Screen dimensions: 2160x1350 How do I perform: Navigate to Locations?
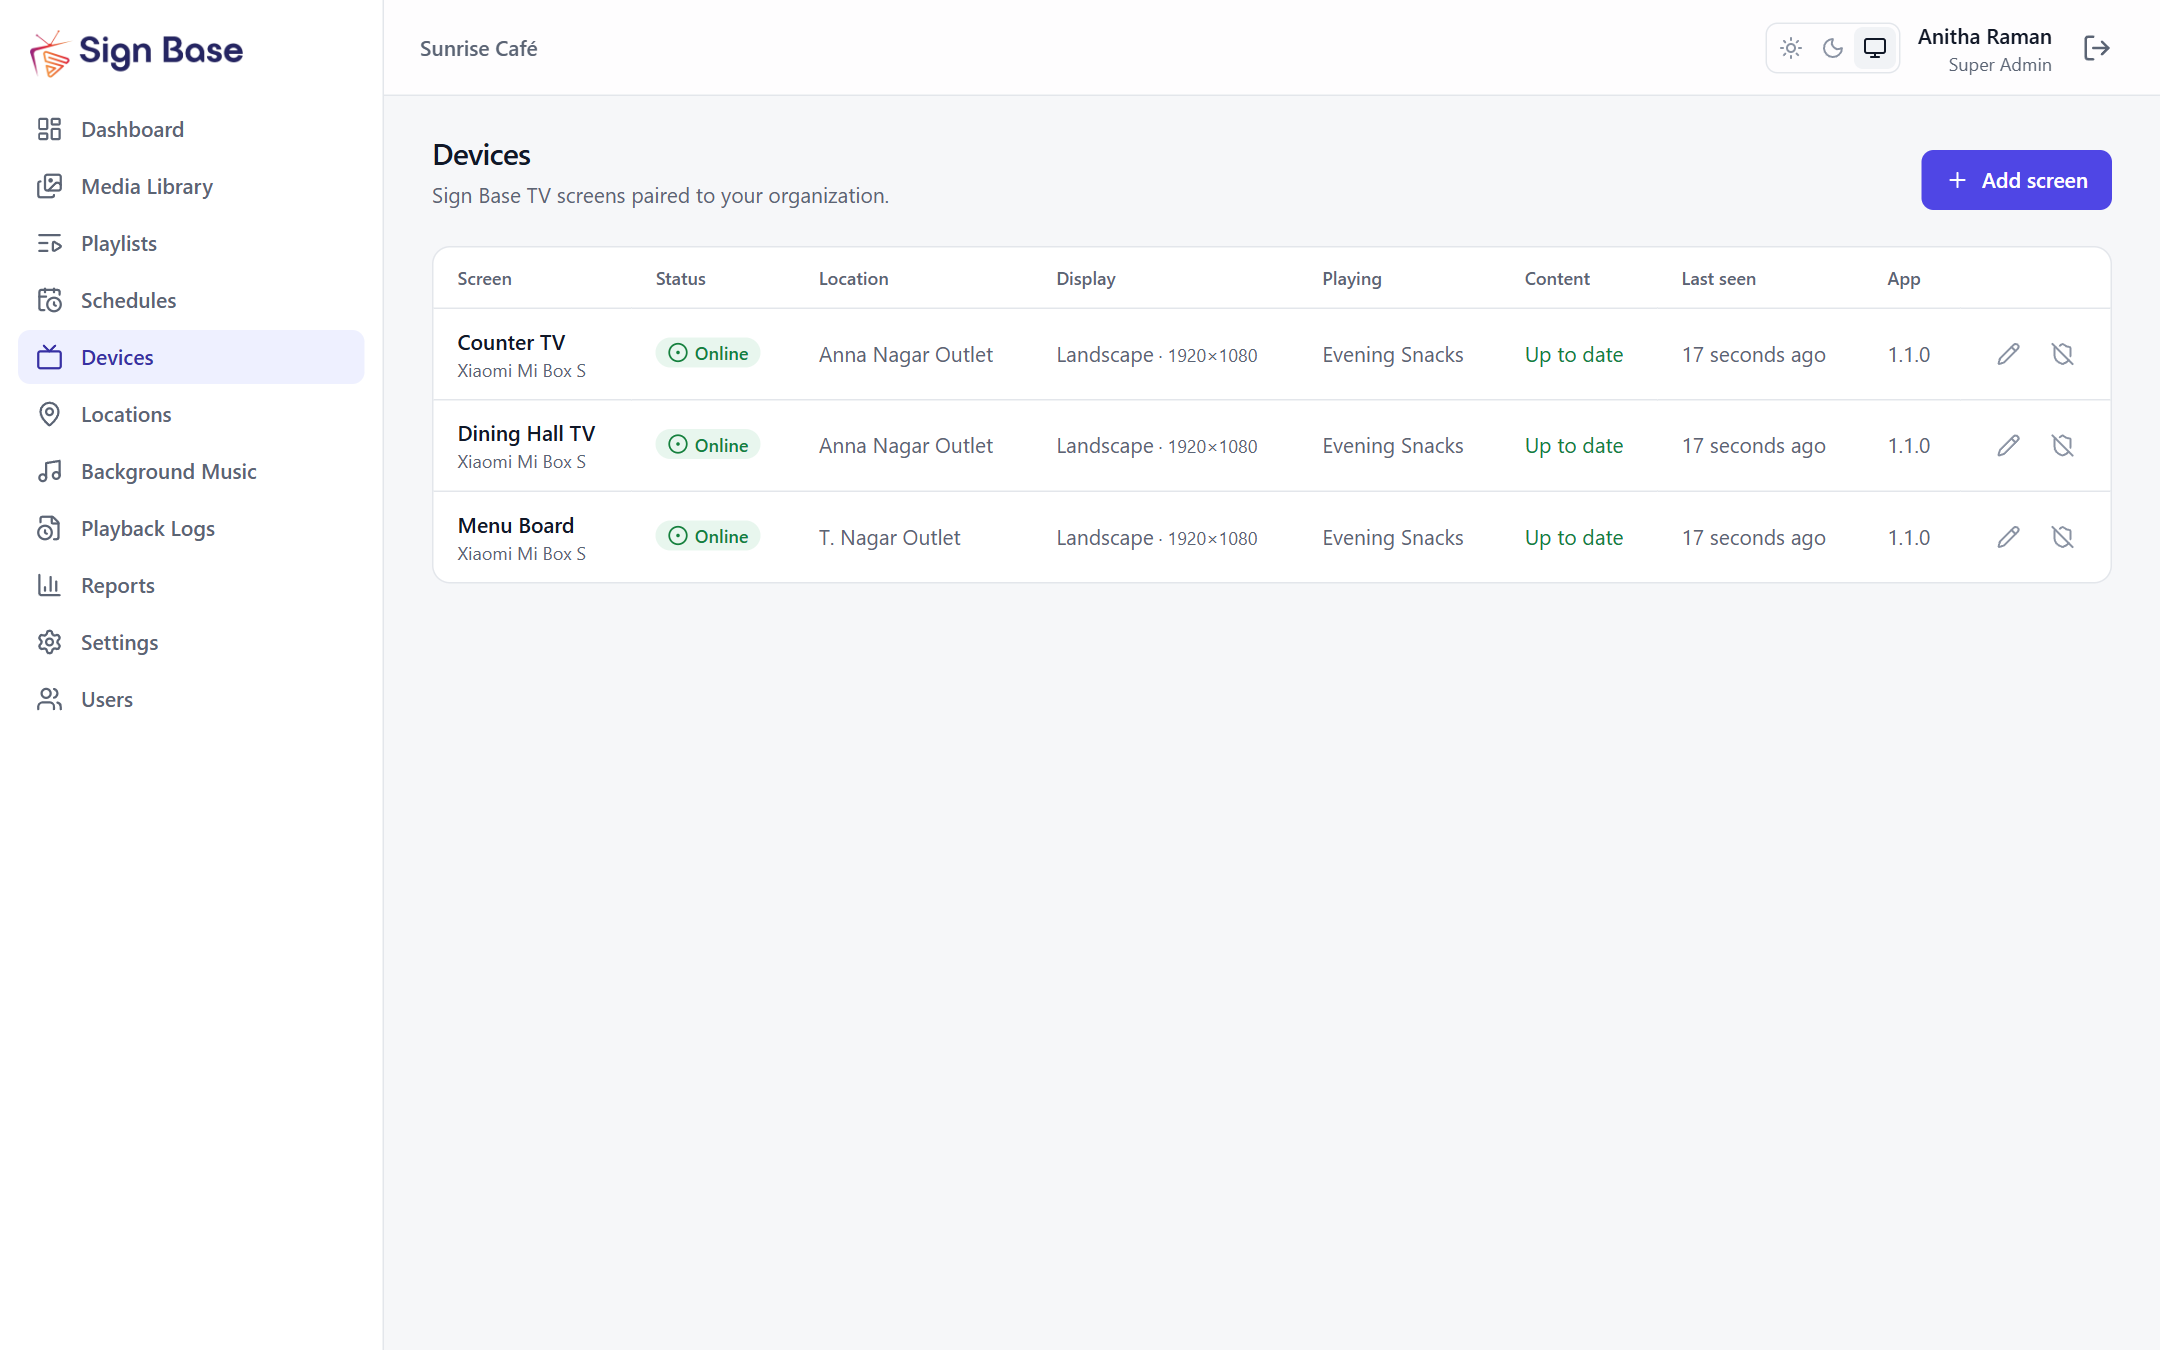[191, 414]
